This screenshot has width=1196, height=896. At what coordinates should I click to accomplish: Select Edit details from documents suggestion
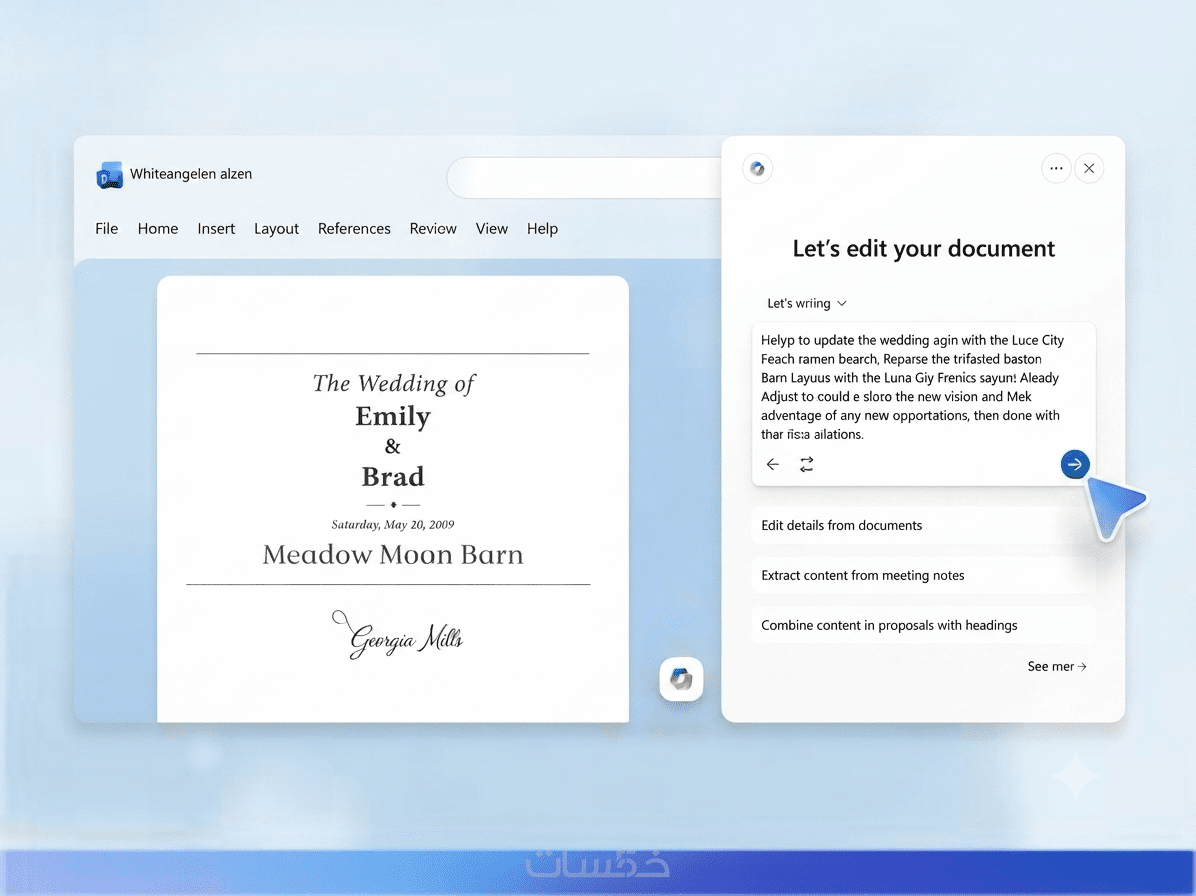[923, 525]
